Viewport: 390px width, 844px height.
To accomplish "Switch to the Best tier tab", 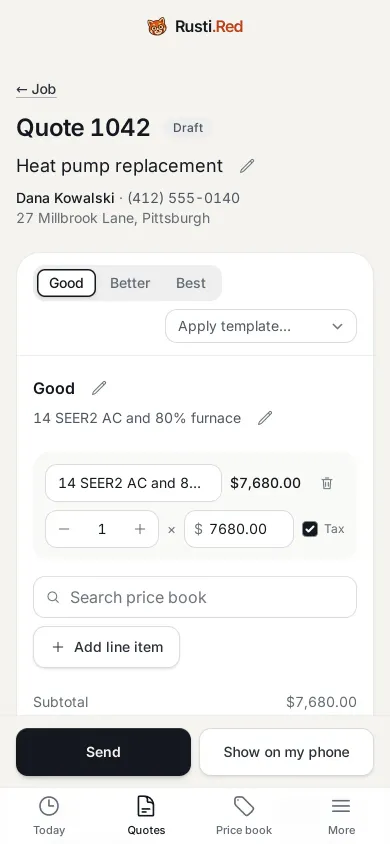I will 191,283.
